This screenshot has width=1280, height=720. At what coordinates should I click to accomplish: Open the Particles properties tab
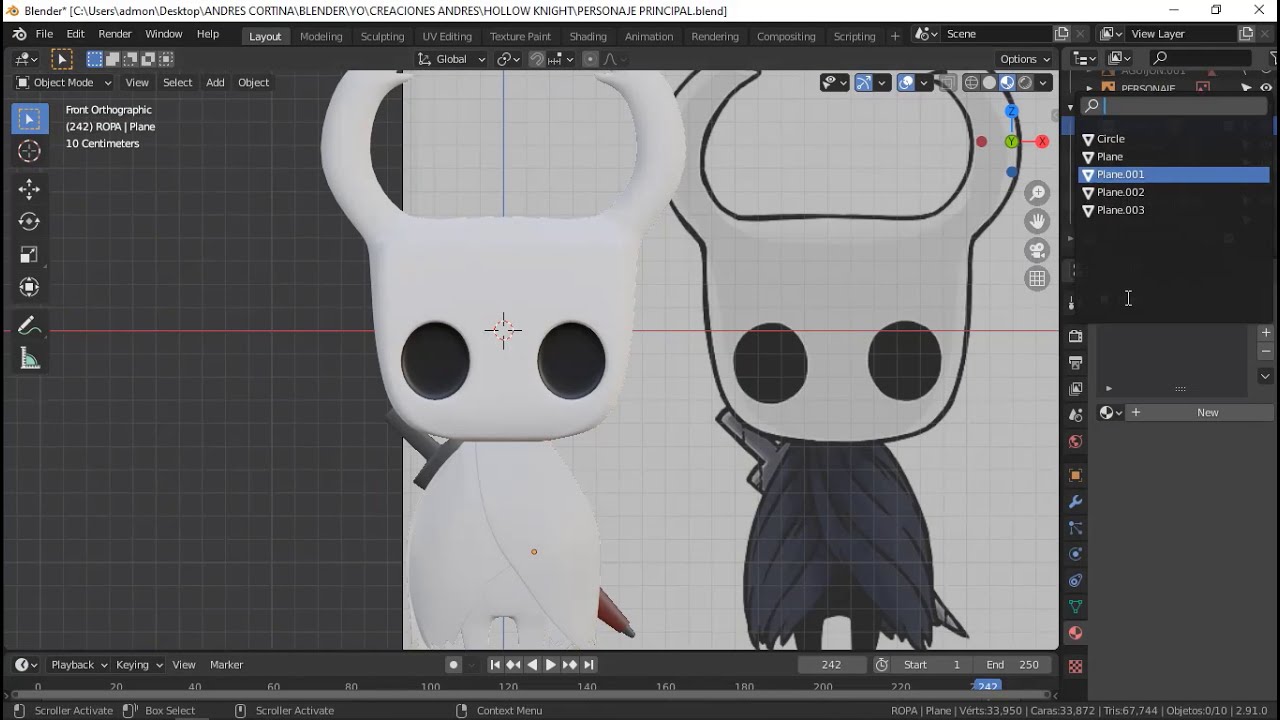click(1076, 528)
